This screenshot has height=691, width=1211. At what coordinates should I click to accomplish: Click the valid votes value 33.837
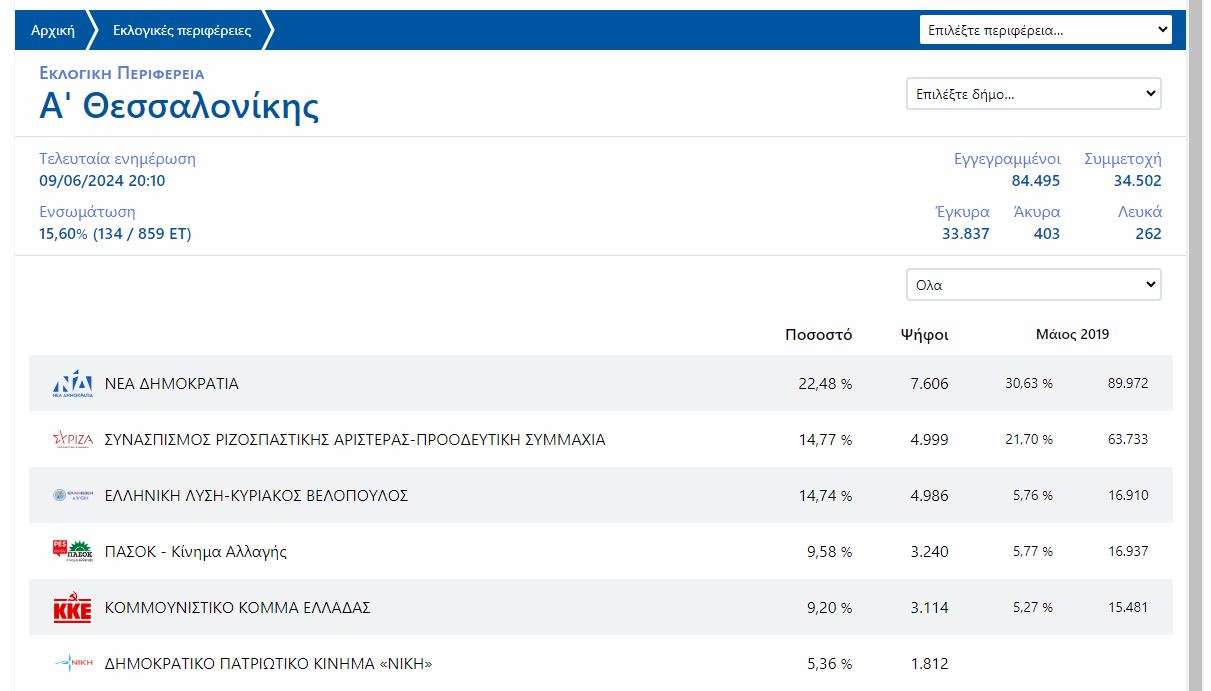click(x=966, y=234)
